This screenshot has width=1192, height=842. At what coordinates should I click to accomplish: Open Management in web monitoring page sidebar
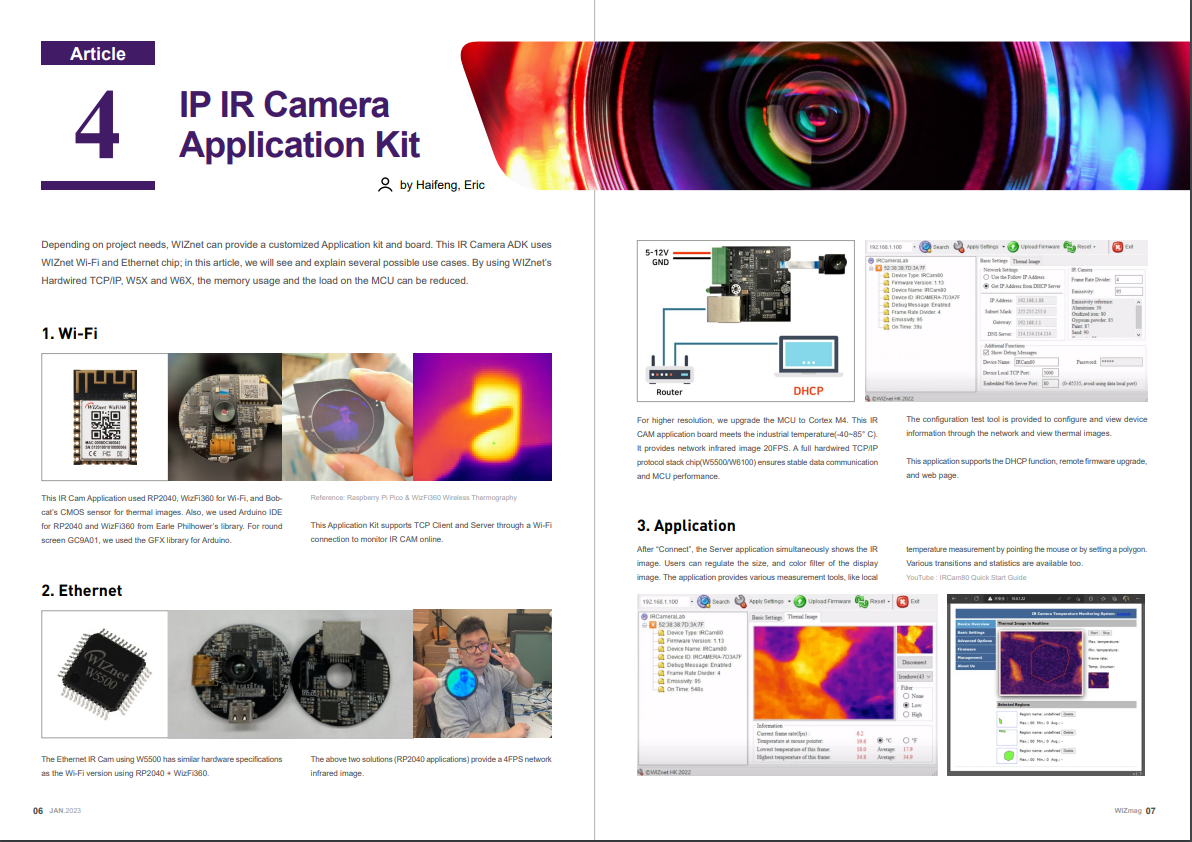tap(974, 657)
